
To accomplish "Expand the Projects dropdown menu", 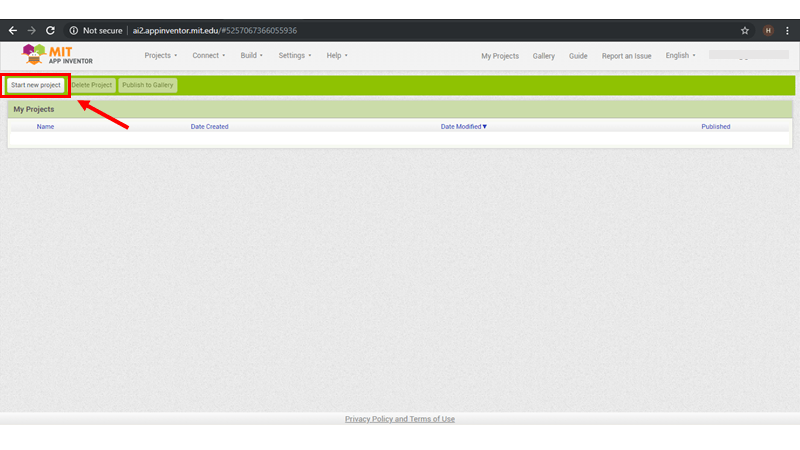I will coord(160,56).
